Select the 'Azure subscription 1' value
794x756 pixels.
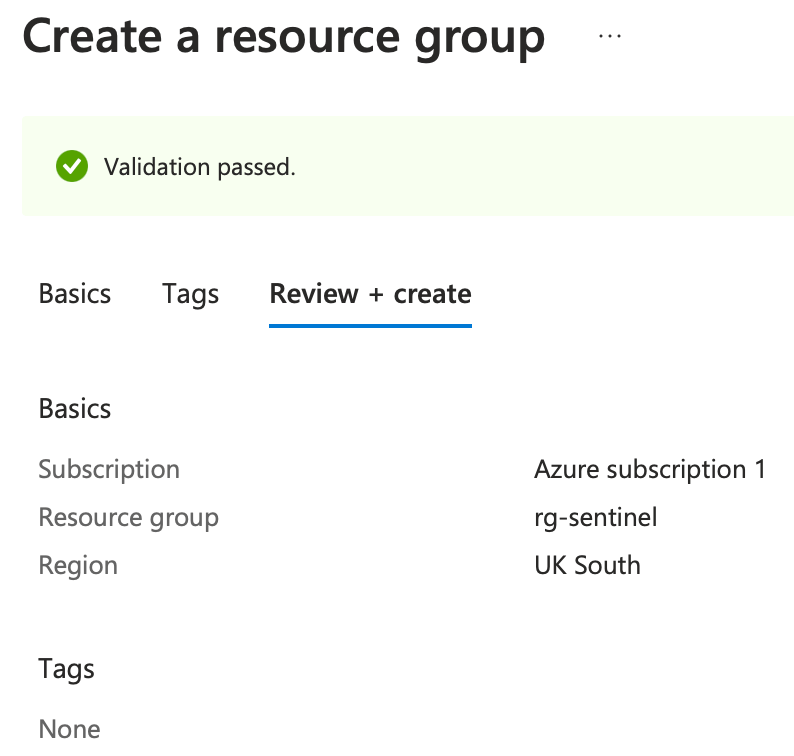[650, 469]
